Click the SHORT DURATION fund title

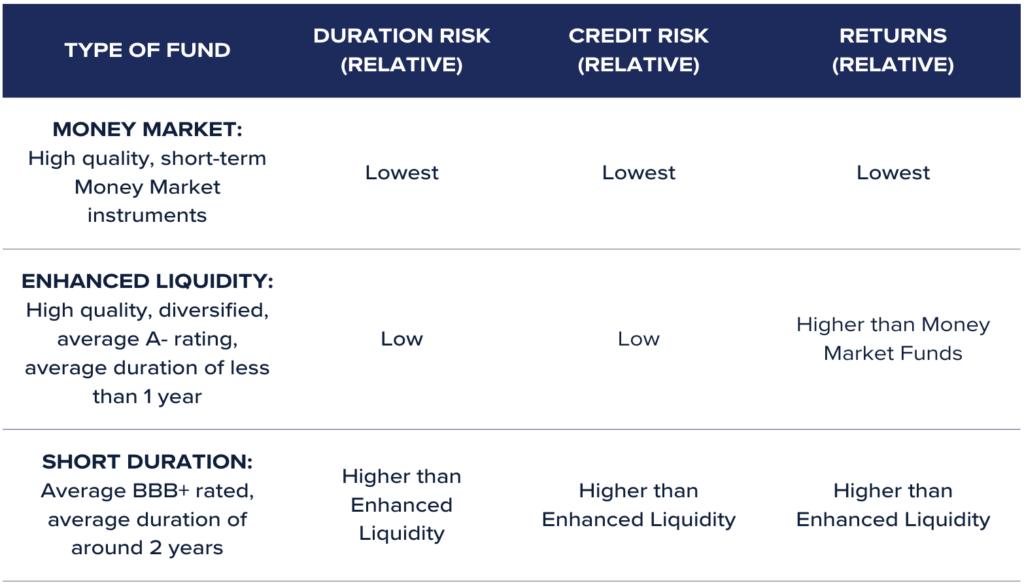click(x=147, y=462)
